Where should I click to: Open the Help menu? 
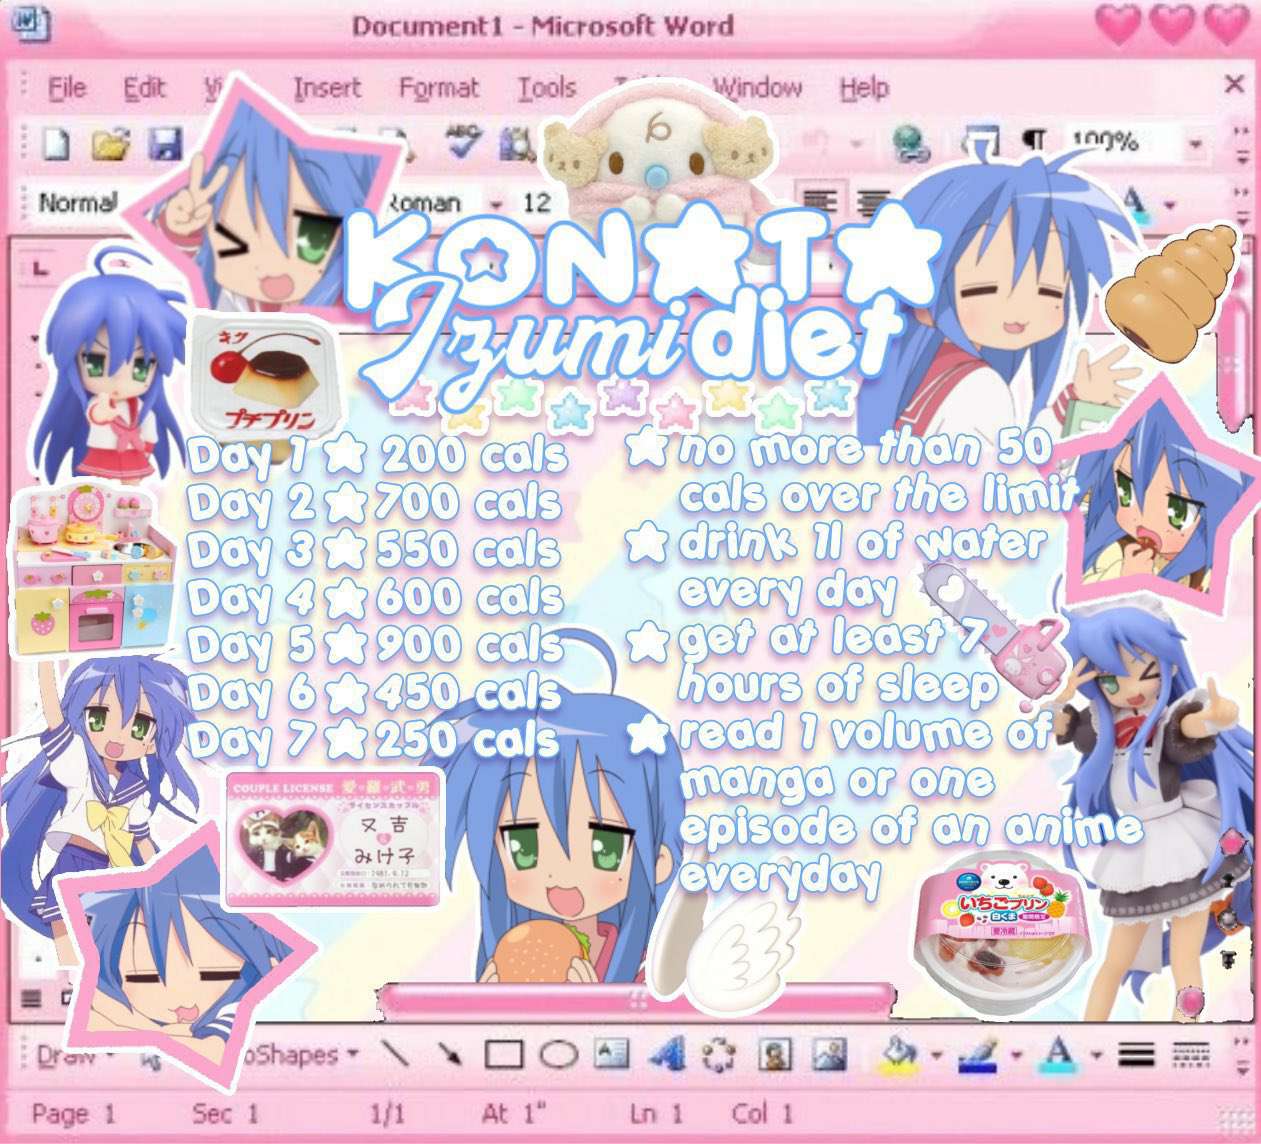864,88
